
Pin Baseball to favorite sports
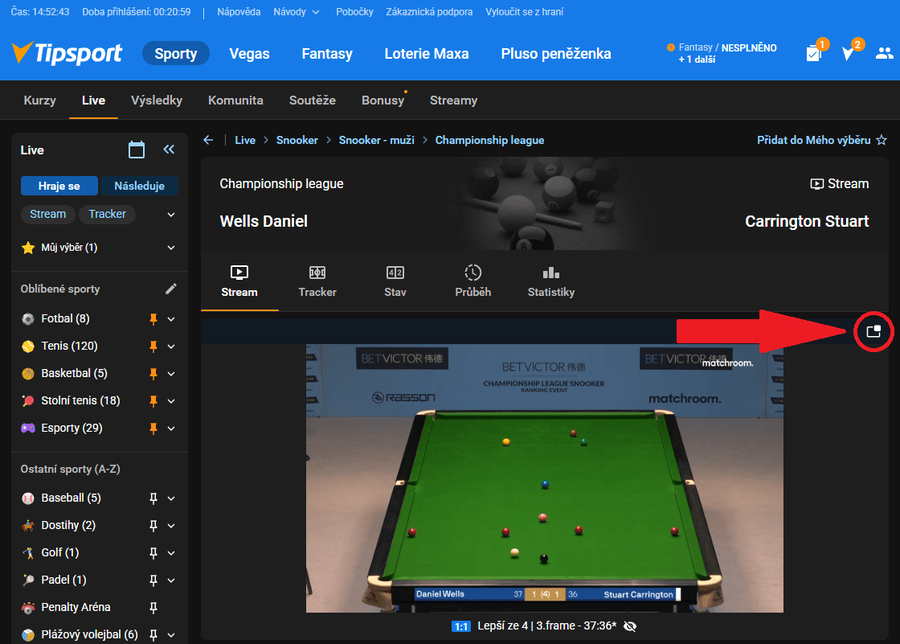coord(153,498)
